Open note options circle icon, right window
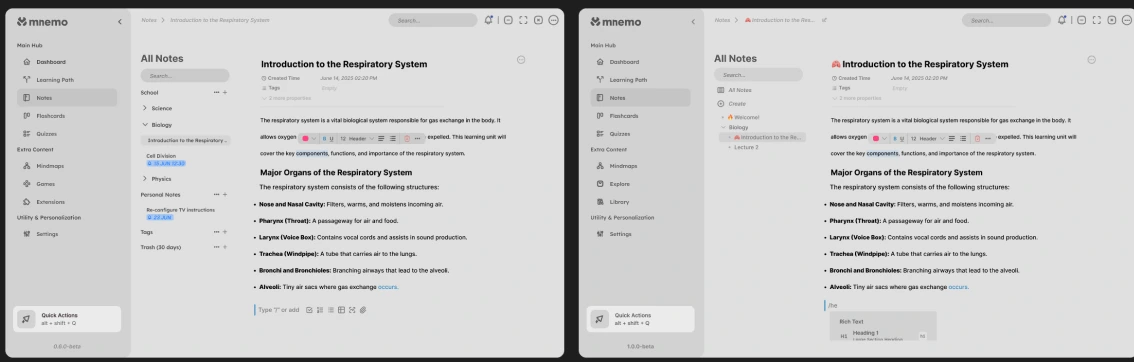The height and width of the screenshot is (362, 1134). pyautogui.click(x=1091, y=60)
